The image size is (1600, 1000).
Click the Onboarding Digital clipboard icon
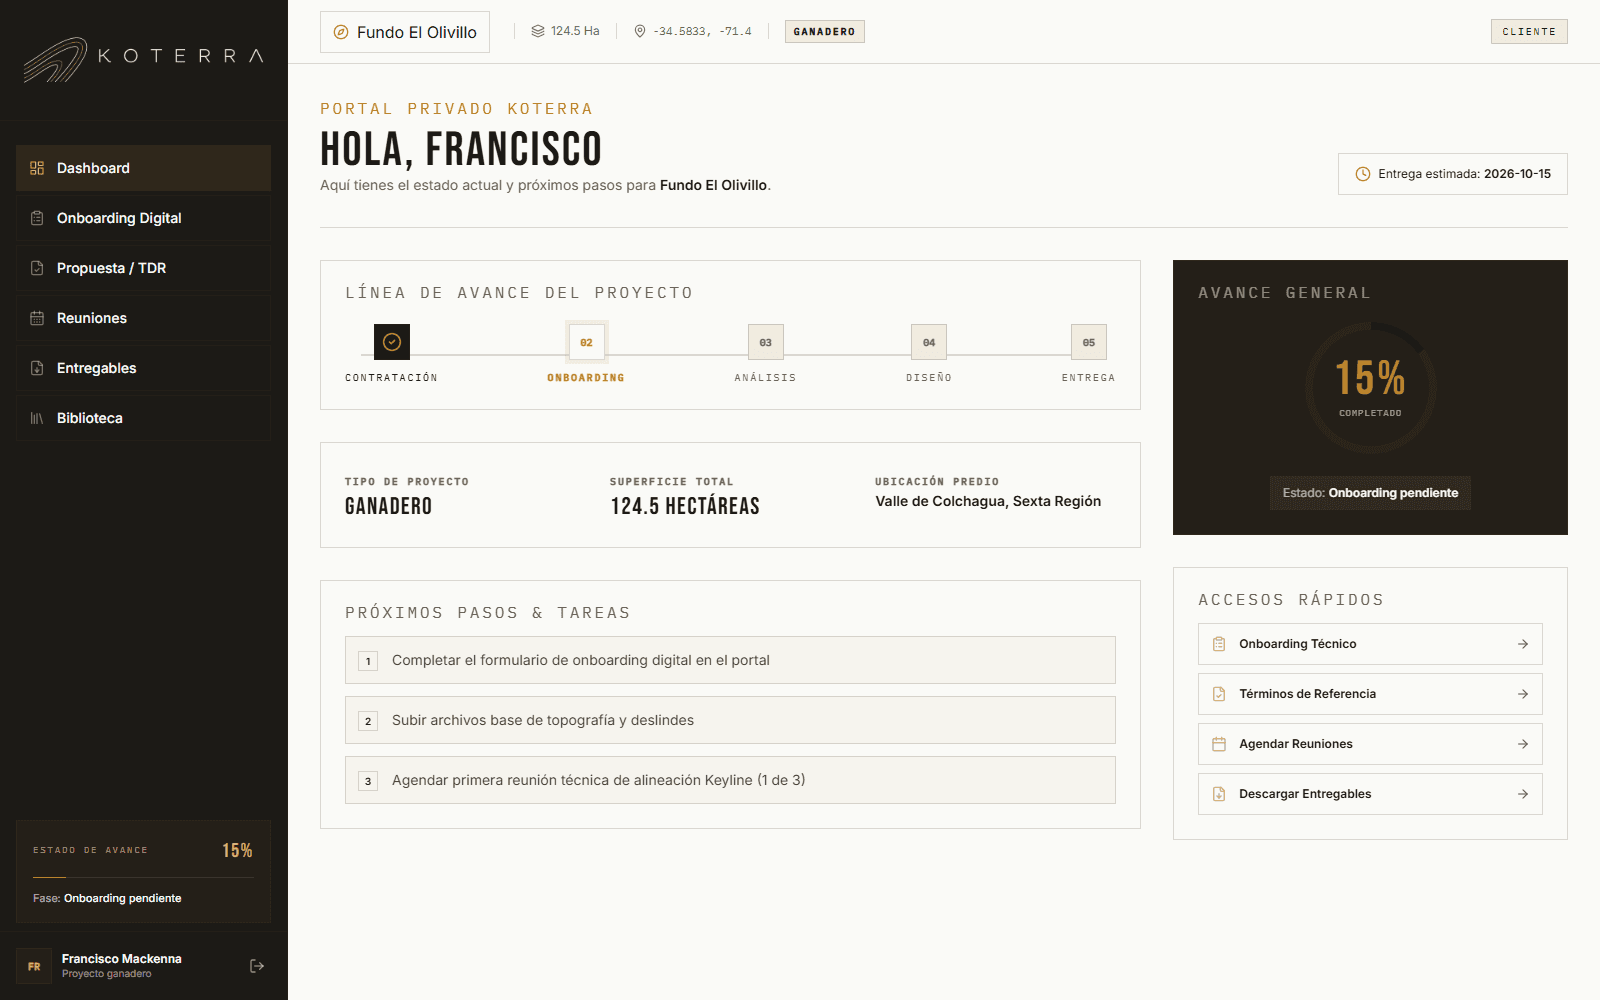[37, 218]
